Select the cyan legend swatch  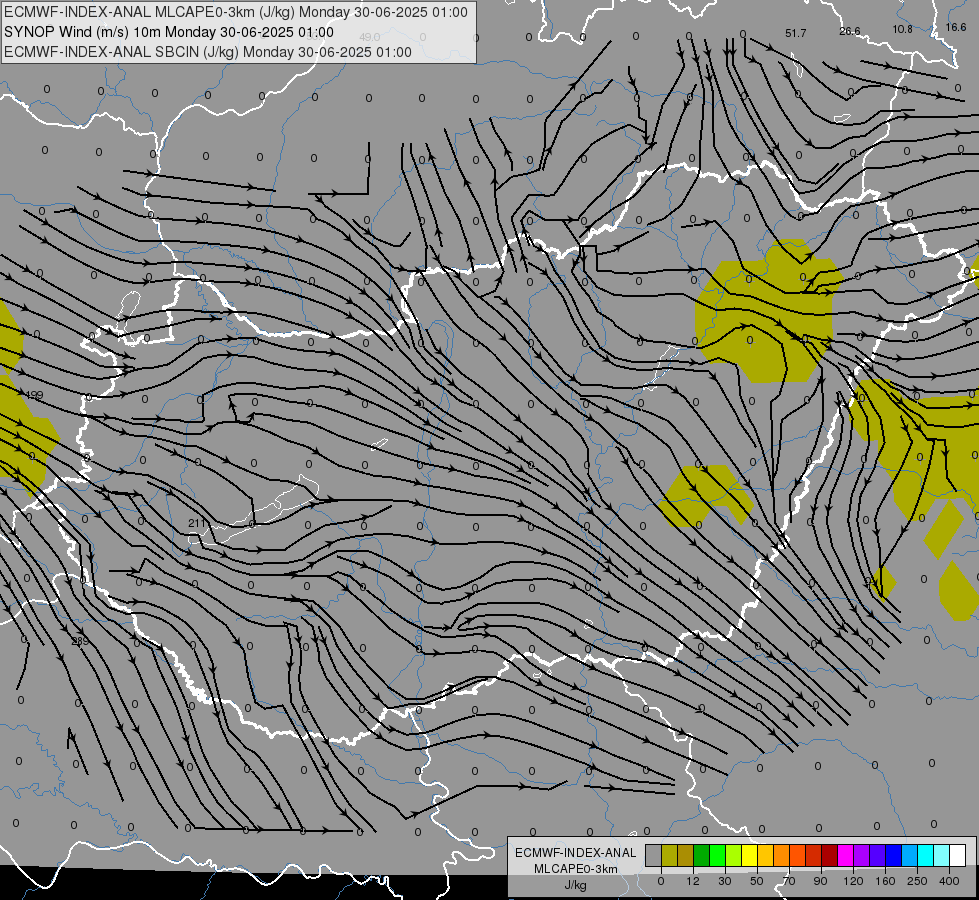click(925, 855)
